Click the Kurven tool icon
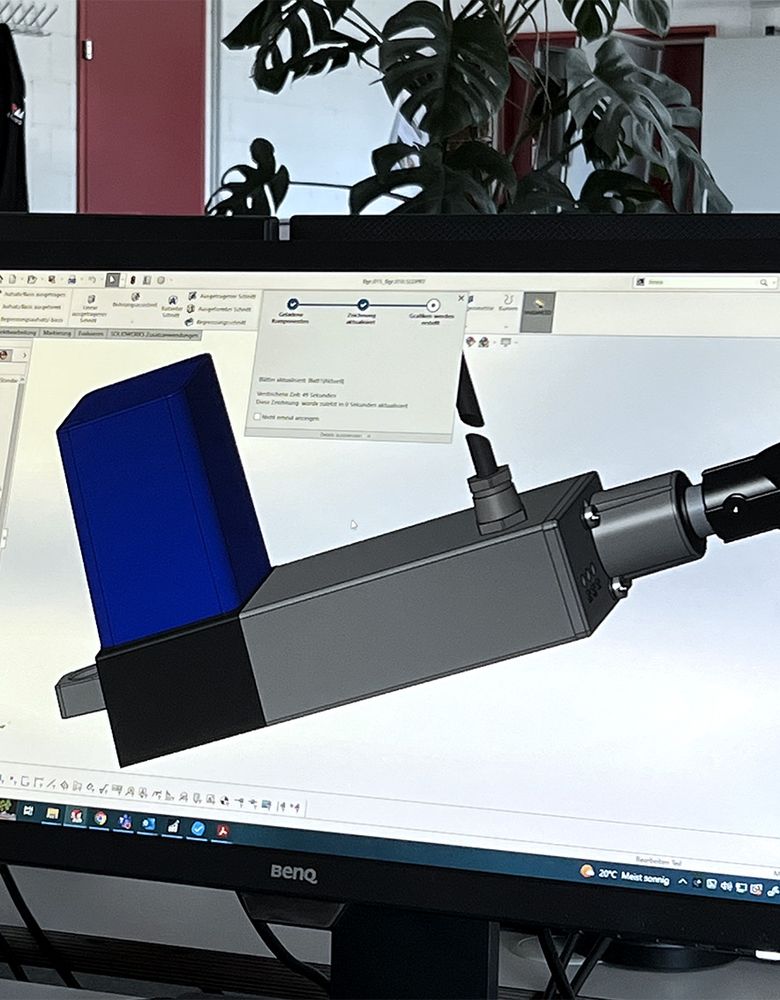The width and height of the screenshot is (780, 1000). coord(508,302)
